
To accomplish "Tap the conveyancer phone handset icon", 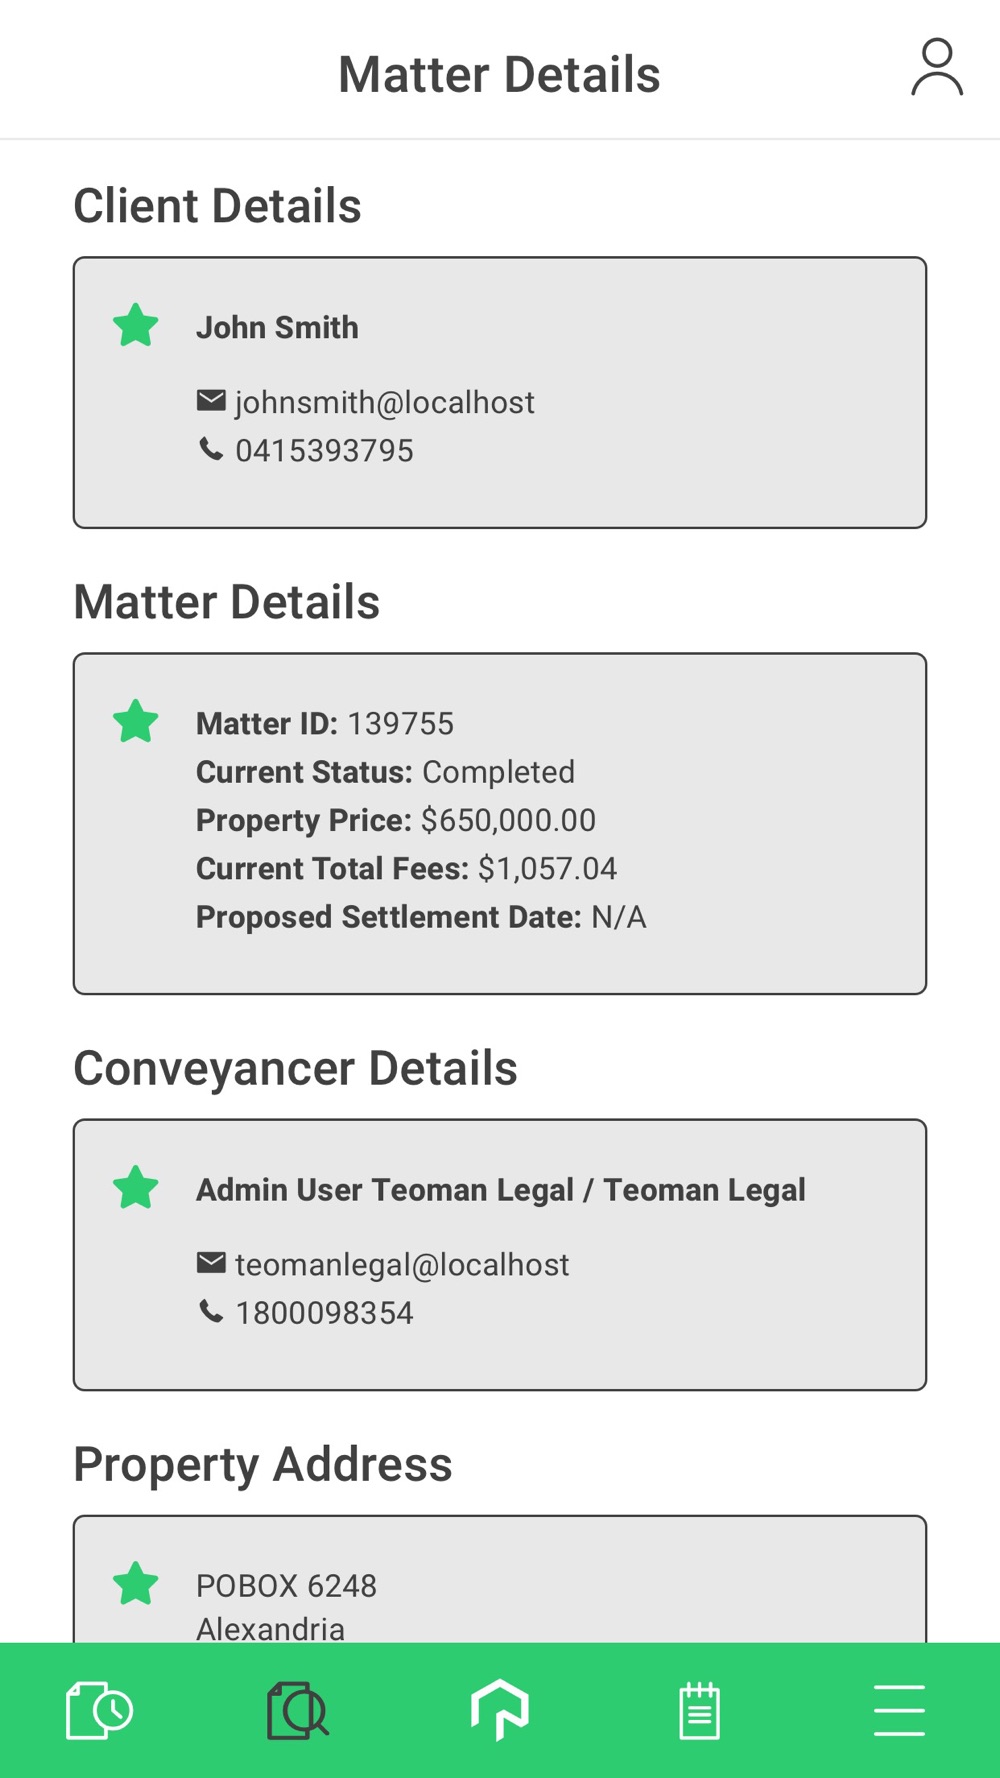I will pyautogui.click(x=211, y=1311).
